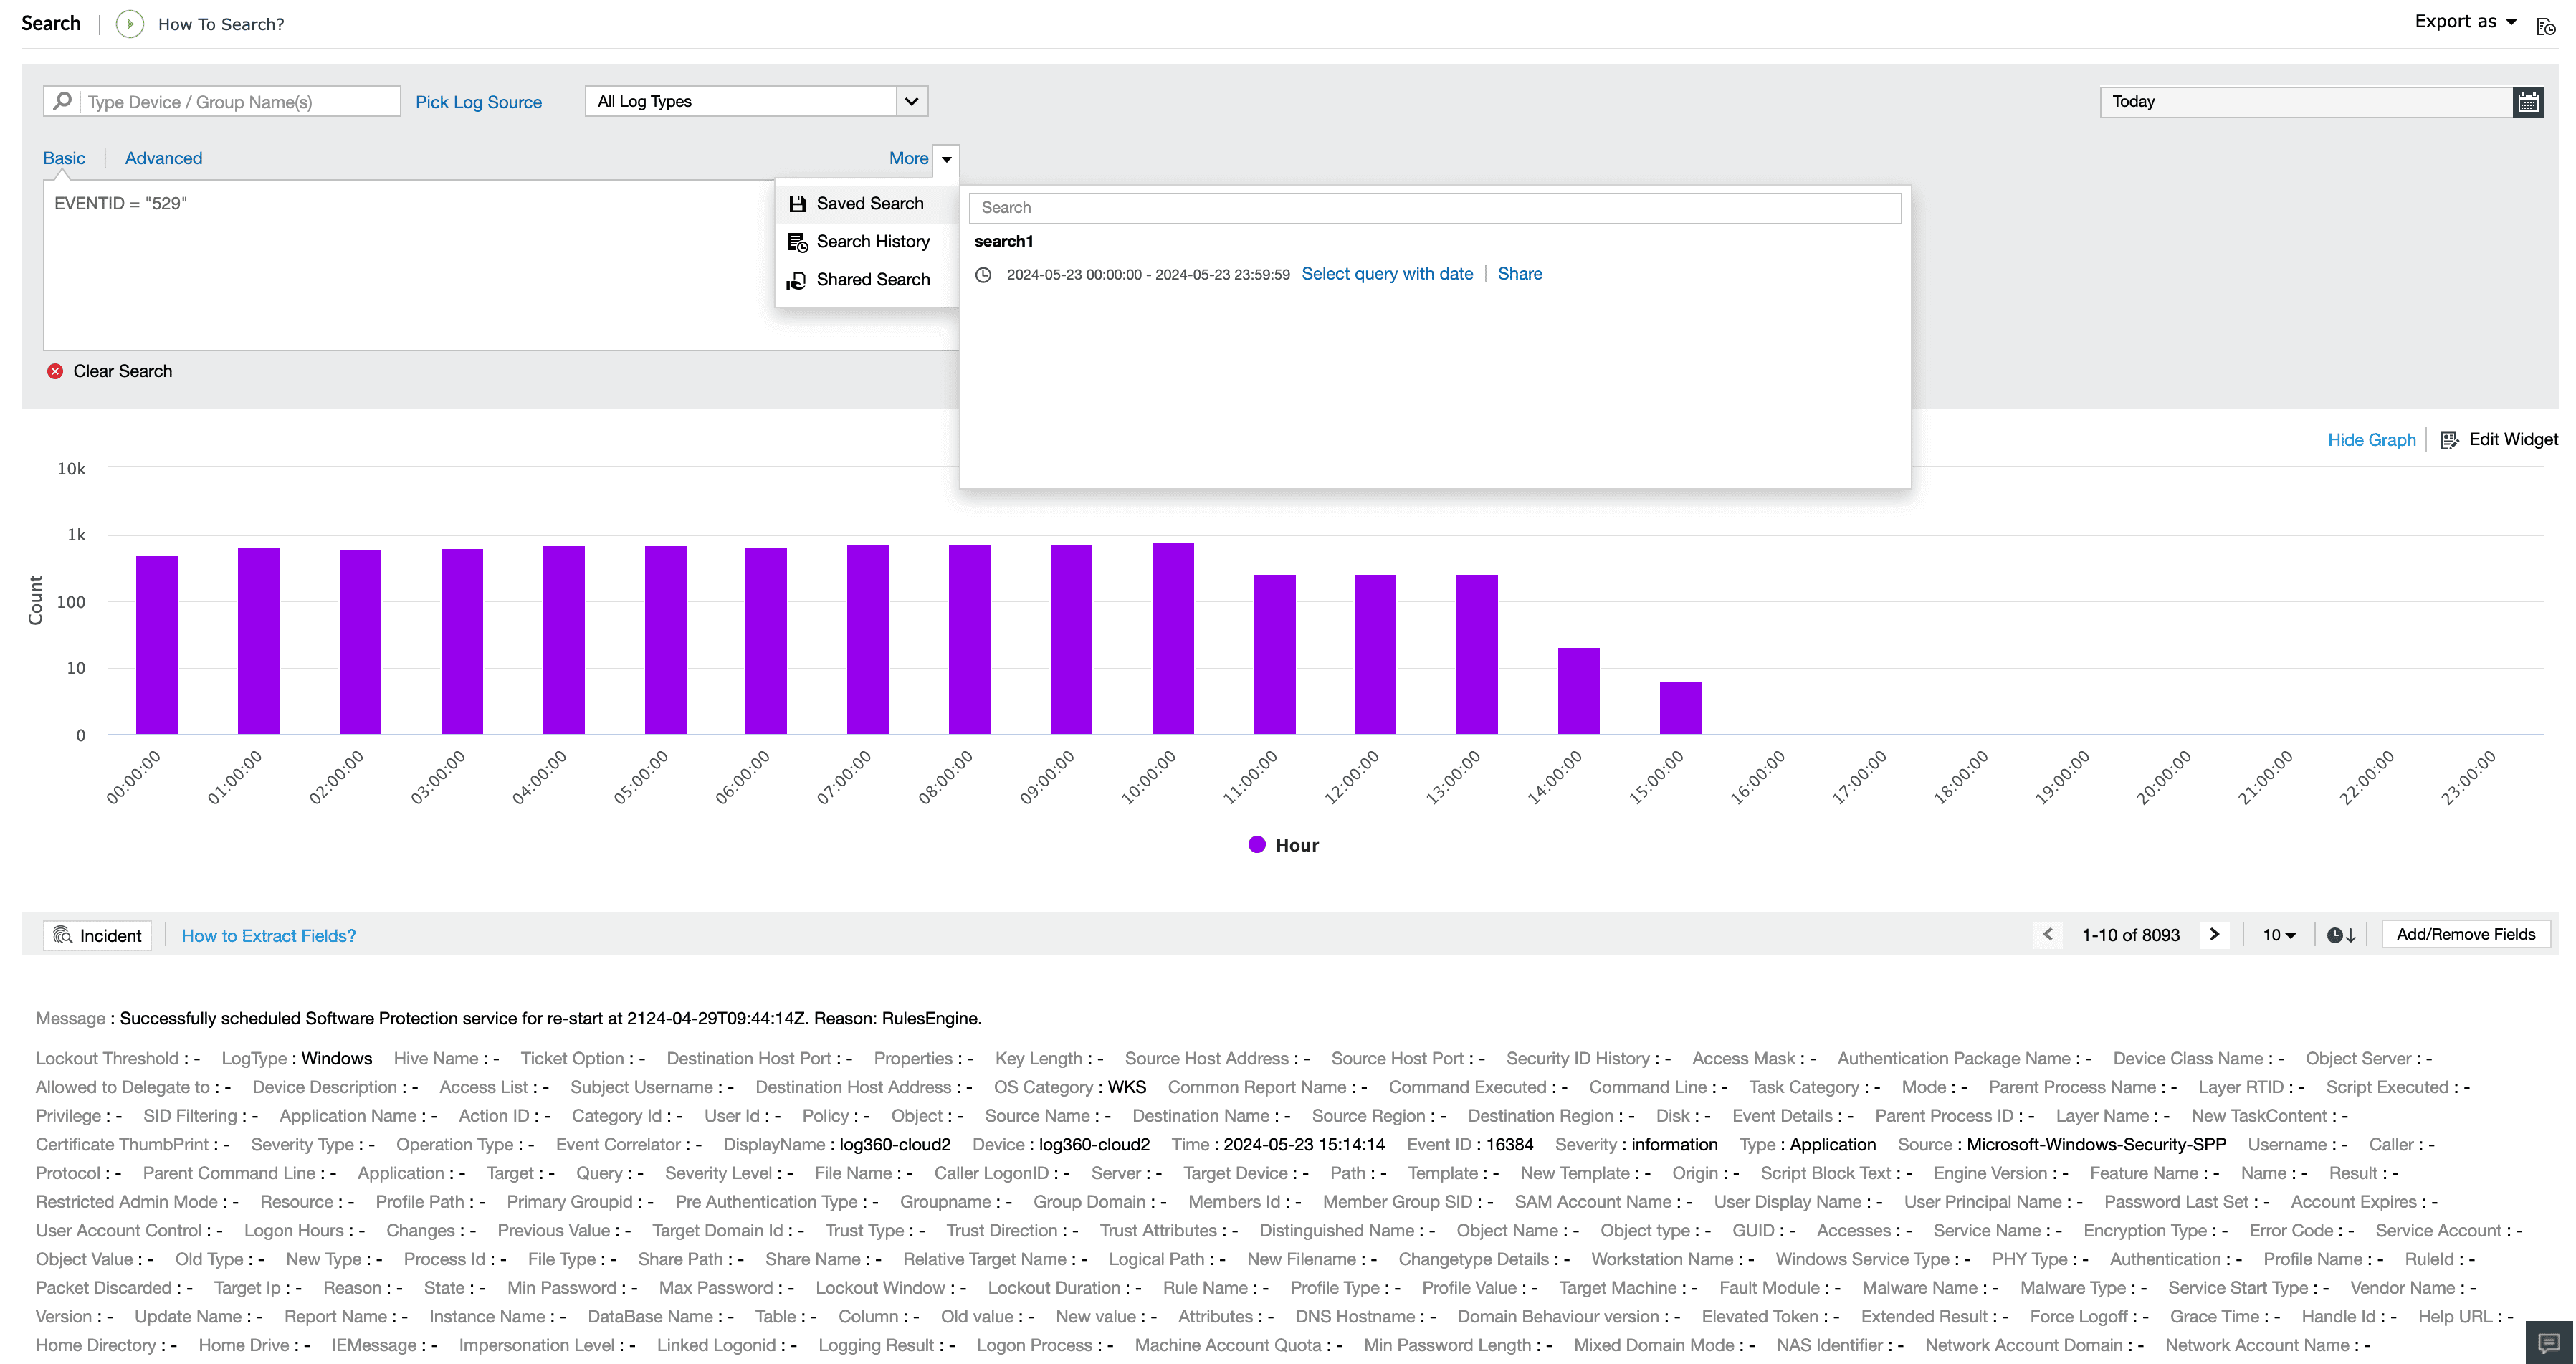Click the Incident fingerprint icon
Screen dimensions: 2576x1364
point(63,935)
